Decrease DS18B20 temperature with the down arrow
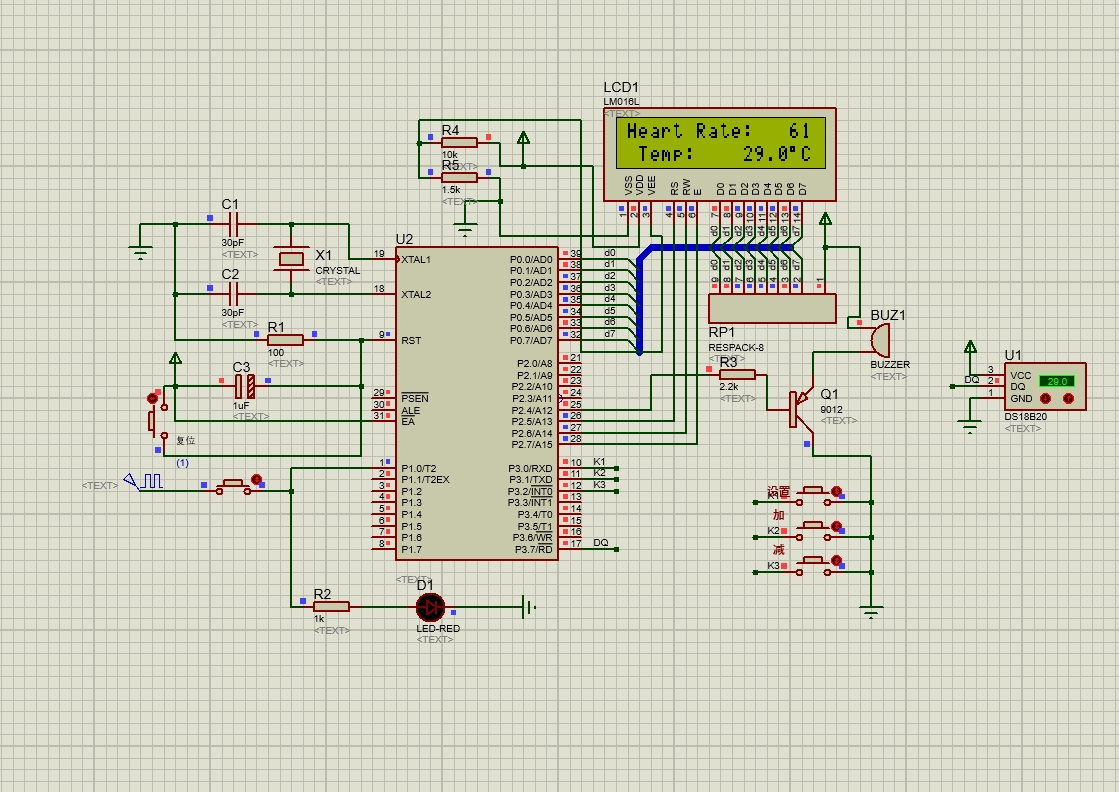Screen dimensions: 1119x792 point(1045,399)
